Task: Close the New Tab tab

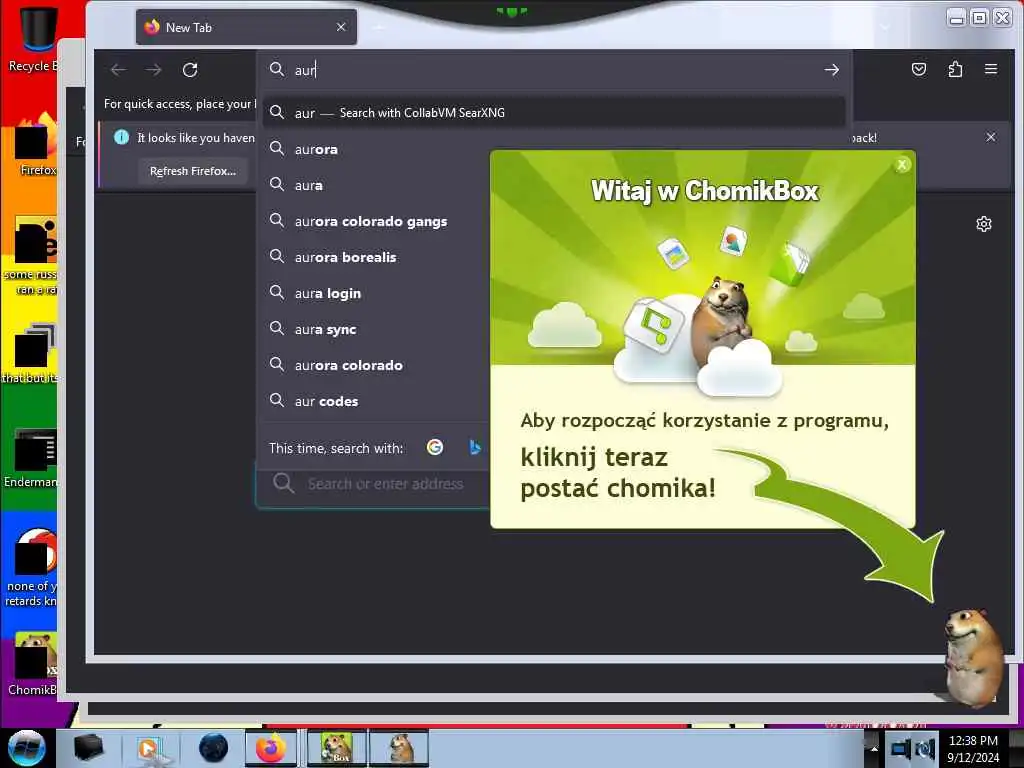Action: [x=341, y=27]
